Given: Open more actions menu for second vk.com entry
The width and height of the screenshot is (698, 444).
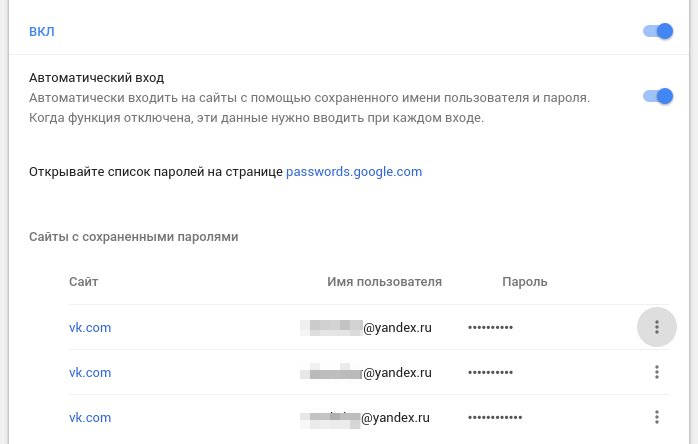Looking at the screenshot, I should (x=657, y=372).
